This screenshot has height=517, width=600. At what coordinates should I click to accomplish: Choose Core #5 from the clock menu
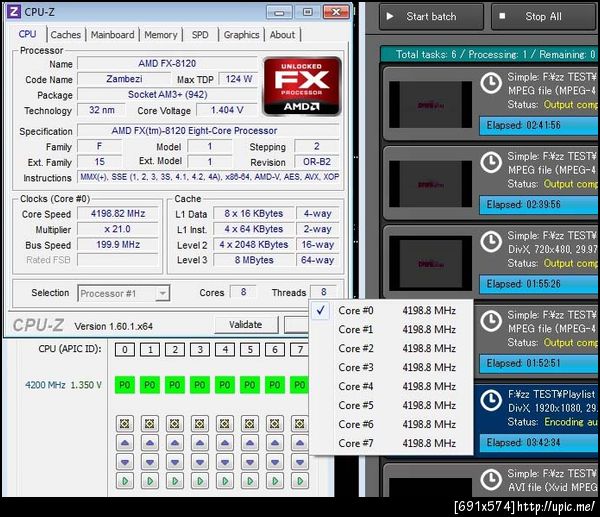[391, 405]
